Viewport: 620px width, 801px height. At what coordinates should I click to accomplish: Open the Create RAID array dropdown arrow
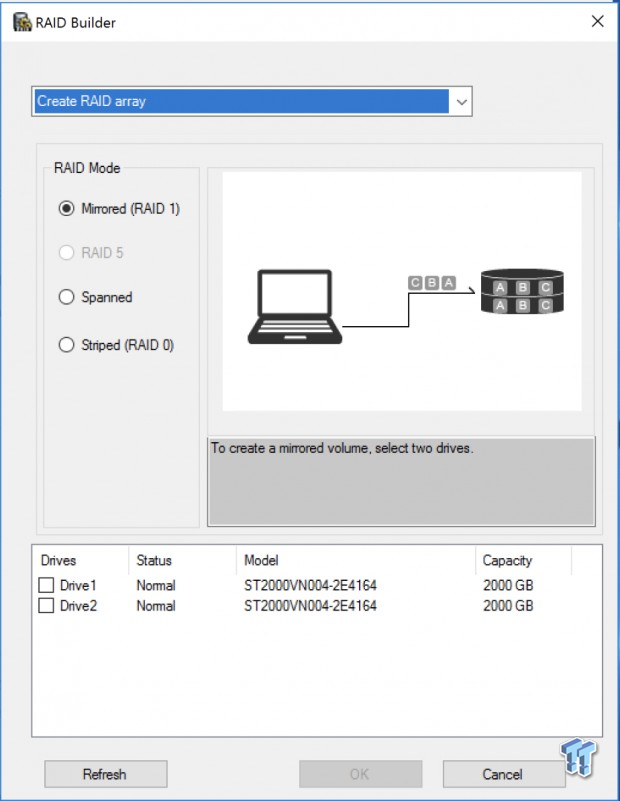point(461,102)
